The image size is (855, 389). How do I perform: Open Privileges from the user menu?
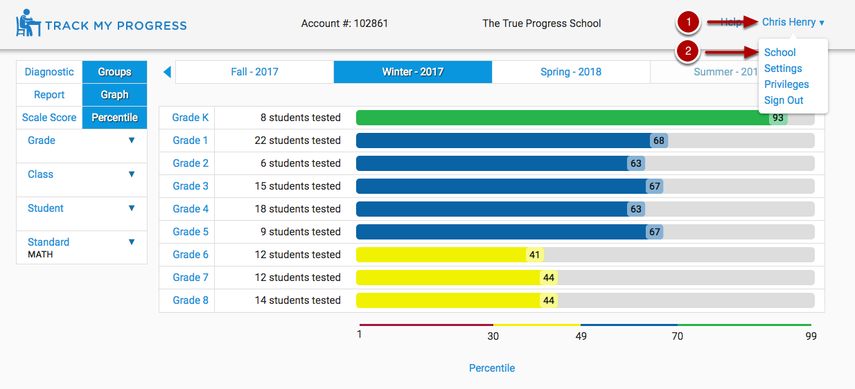[x=786, y=85]
